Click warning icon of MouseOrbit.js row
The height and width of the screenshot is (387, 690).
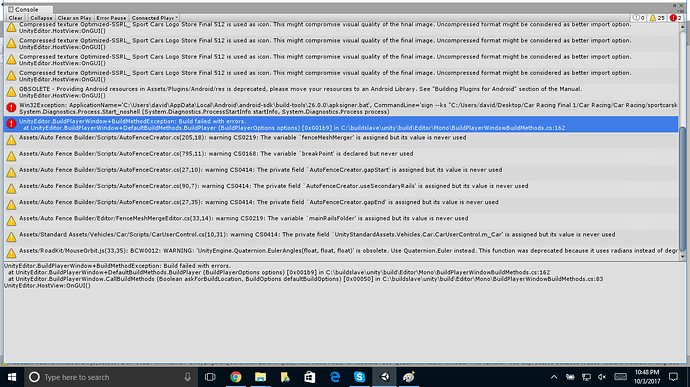[x=11, y=253]
